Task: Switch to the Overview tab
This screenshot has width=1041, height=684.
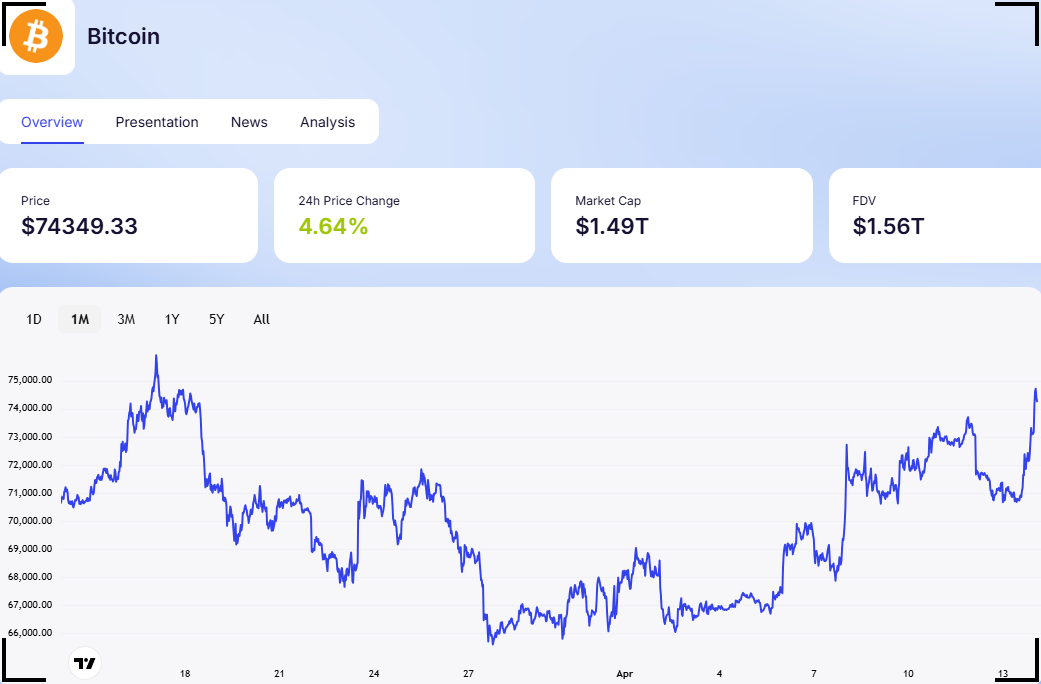Action: [52, 122]
